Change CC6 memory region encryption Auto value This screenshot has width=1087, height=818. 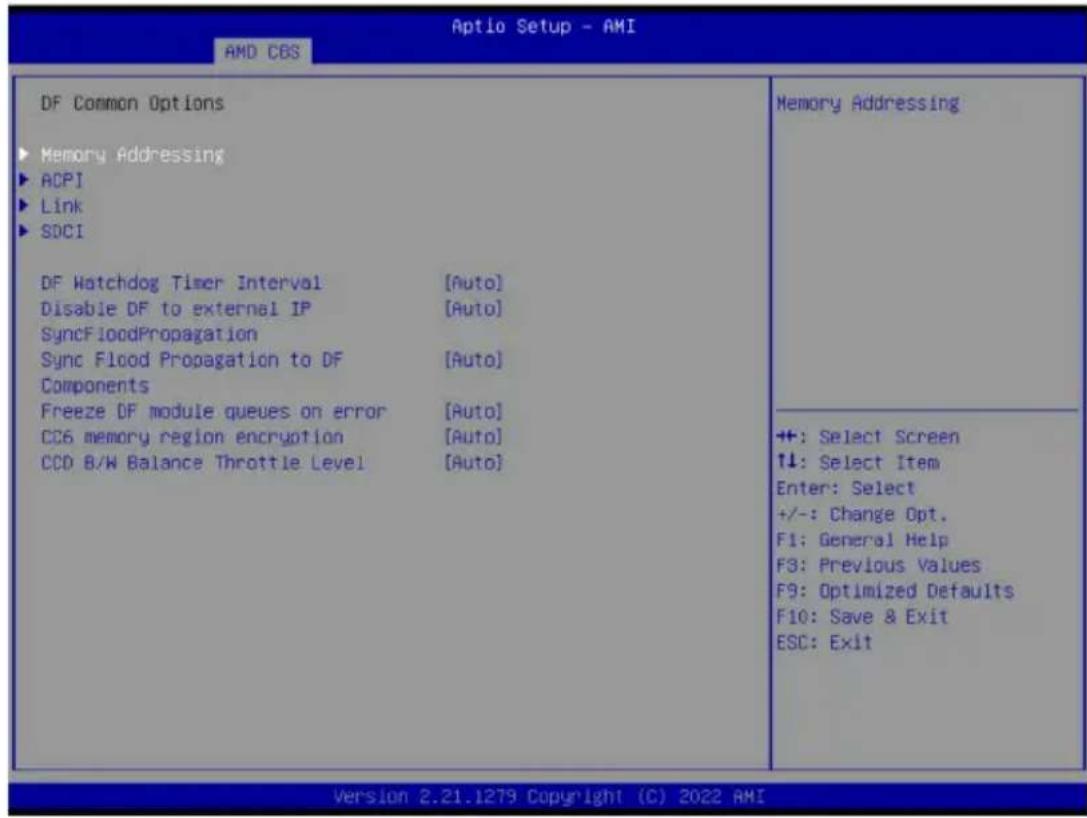pos(473,437)
